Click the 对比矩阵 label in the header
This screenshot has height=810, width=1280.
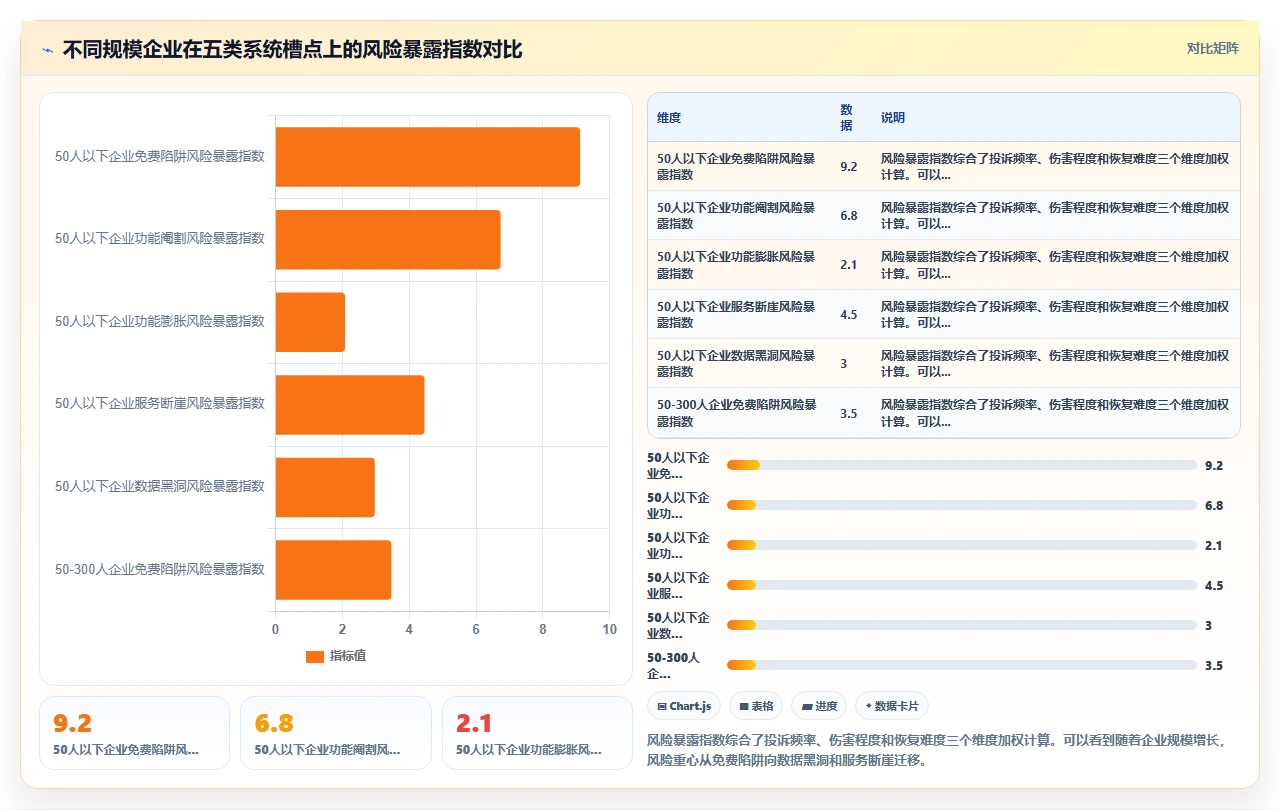1212,49
